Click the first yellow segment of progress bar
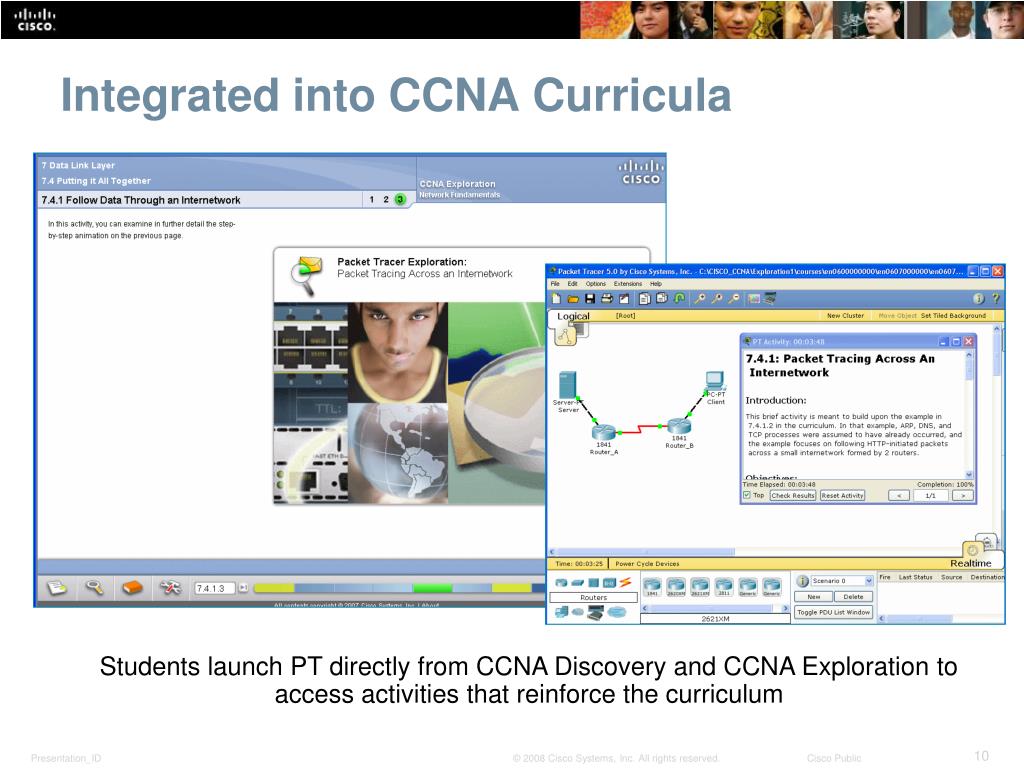 [274, 588]
